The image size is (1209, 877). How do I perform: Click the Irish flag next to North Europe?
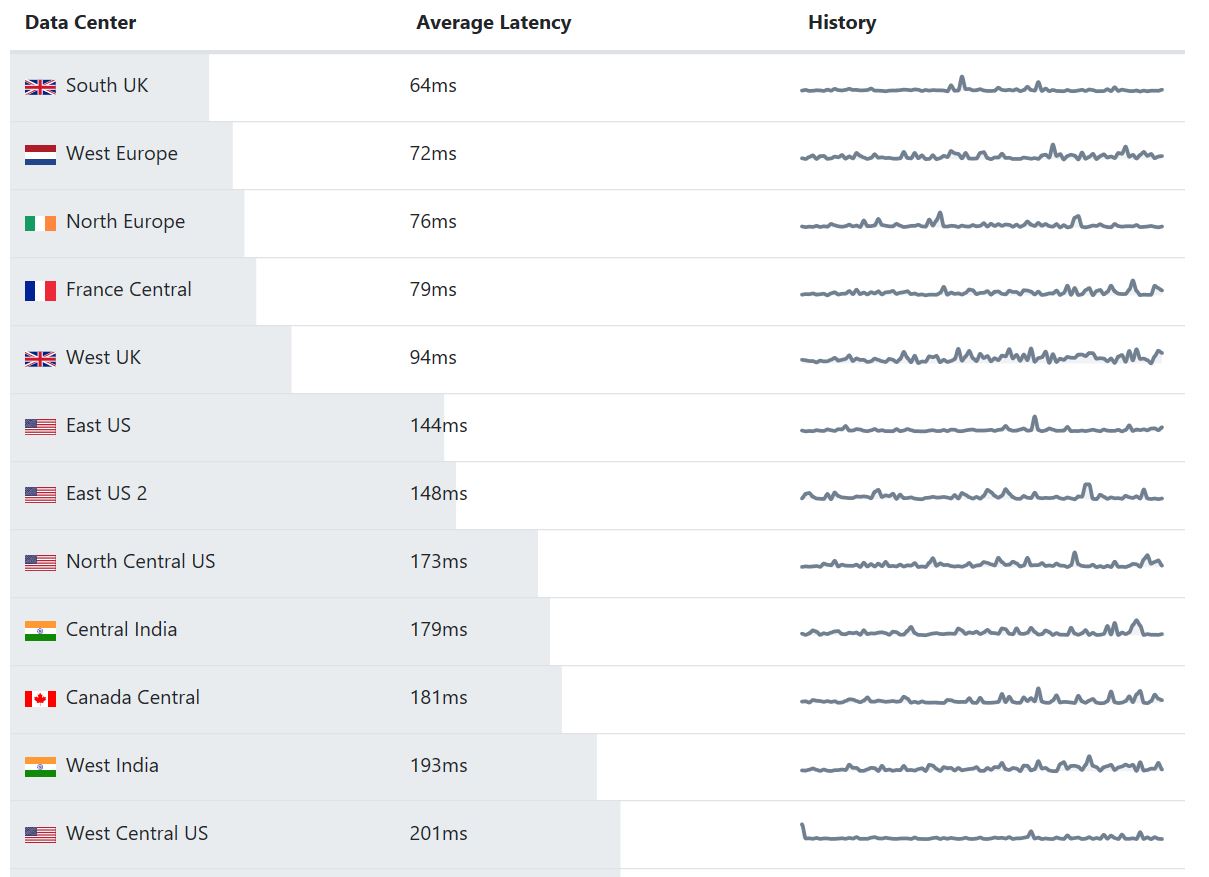click(40, 223)
